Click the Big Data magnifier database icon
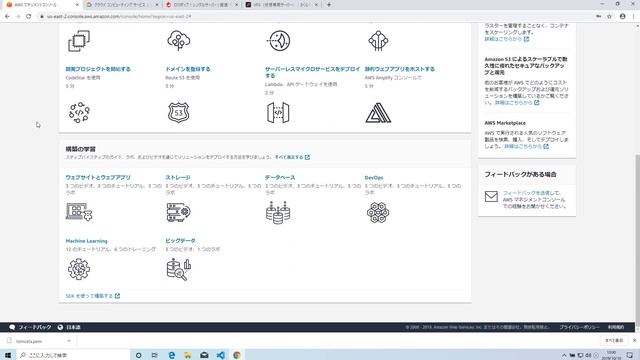The width and height of the screenshot is (640, 360). pyautogui.click(x=179, y=269)
